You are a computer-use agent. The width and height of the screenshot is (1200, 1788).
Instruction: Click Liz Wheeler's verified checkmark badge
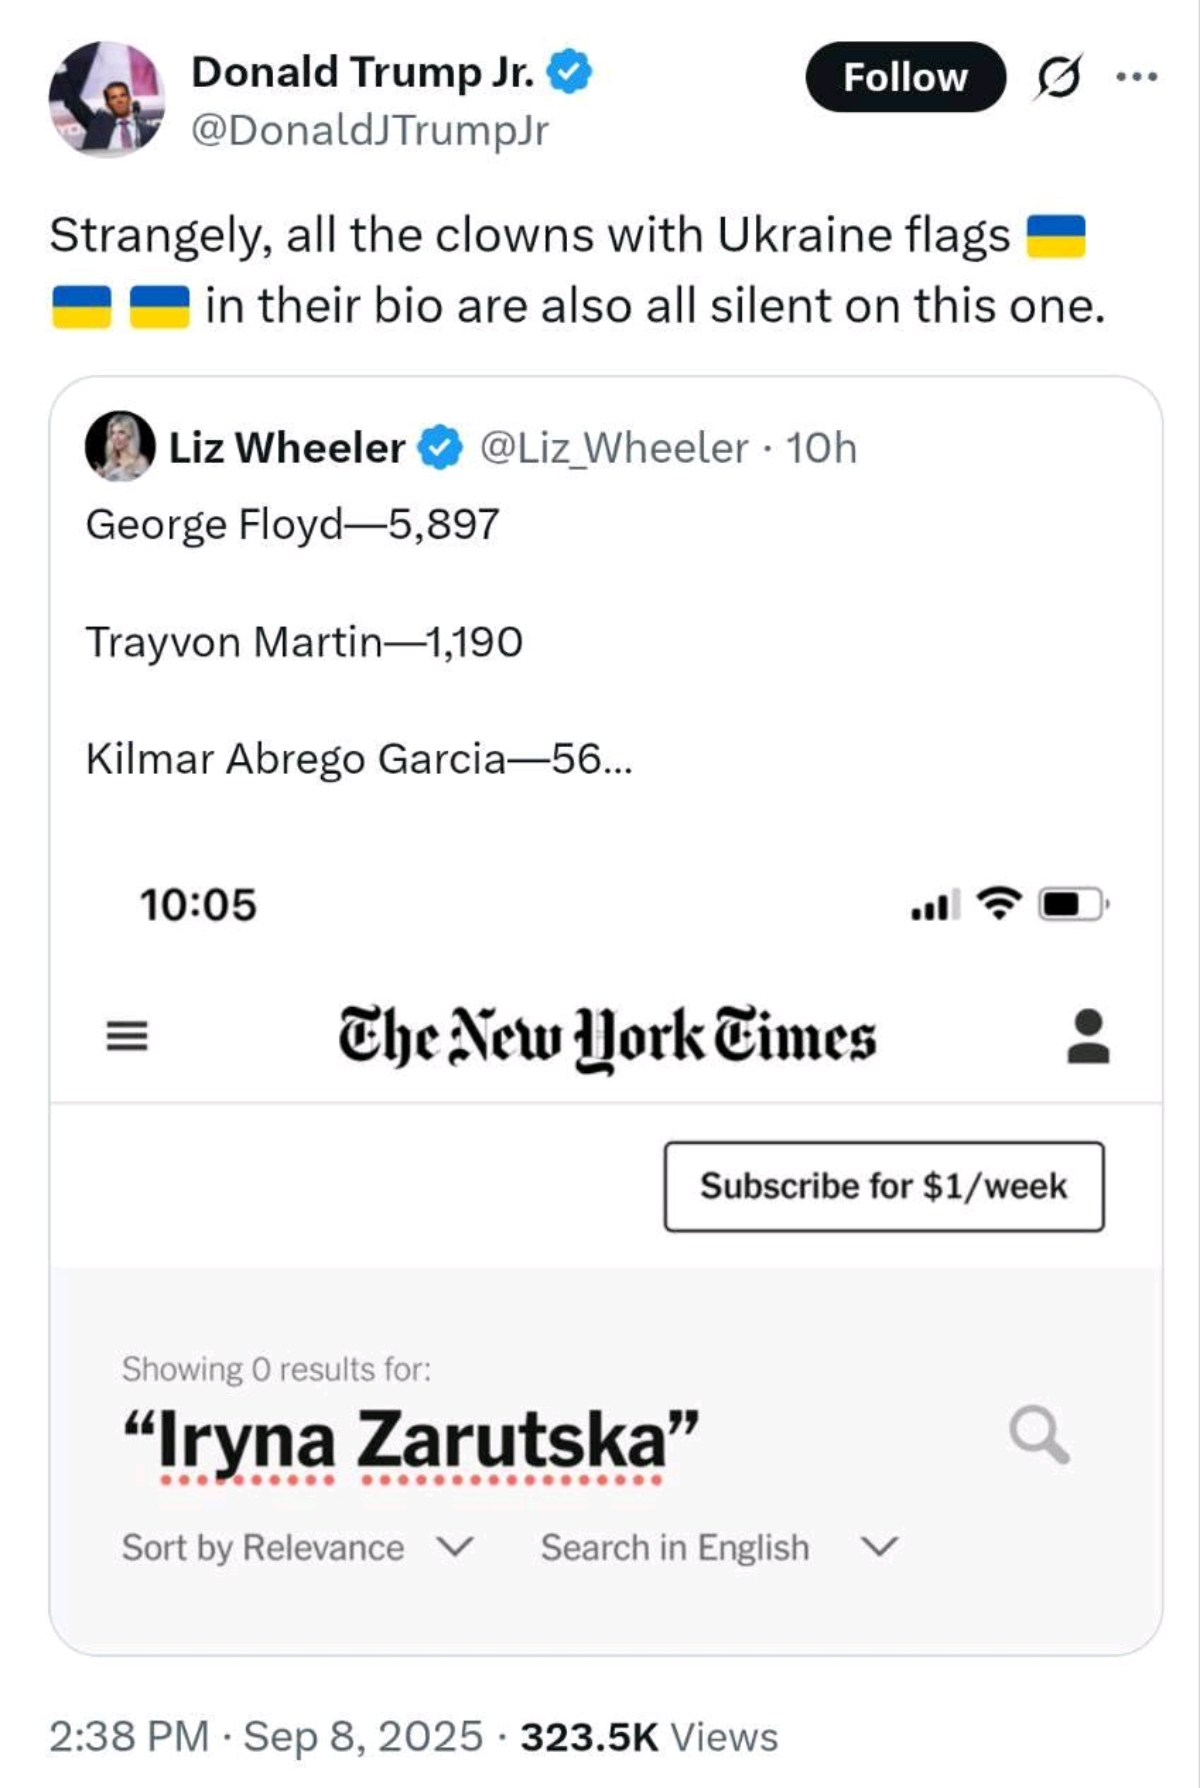pos(440,447)
